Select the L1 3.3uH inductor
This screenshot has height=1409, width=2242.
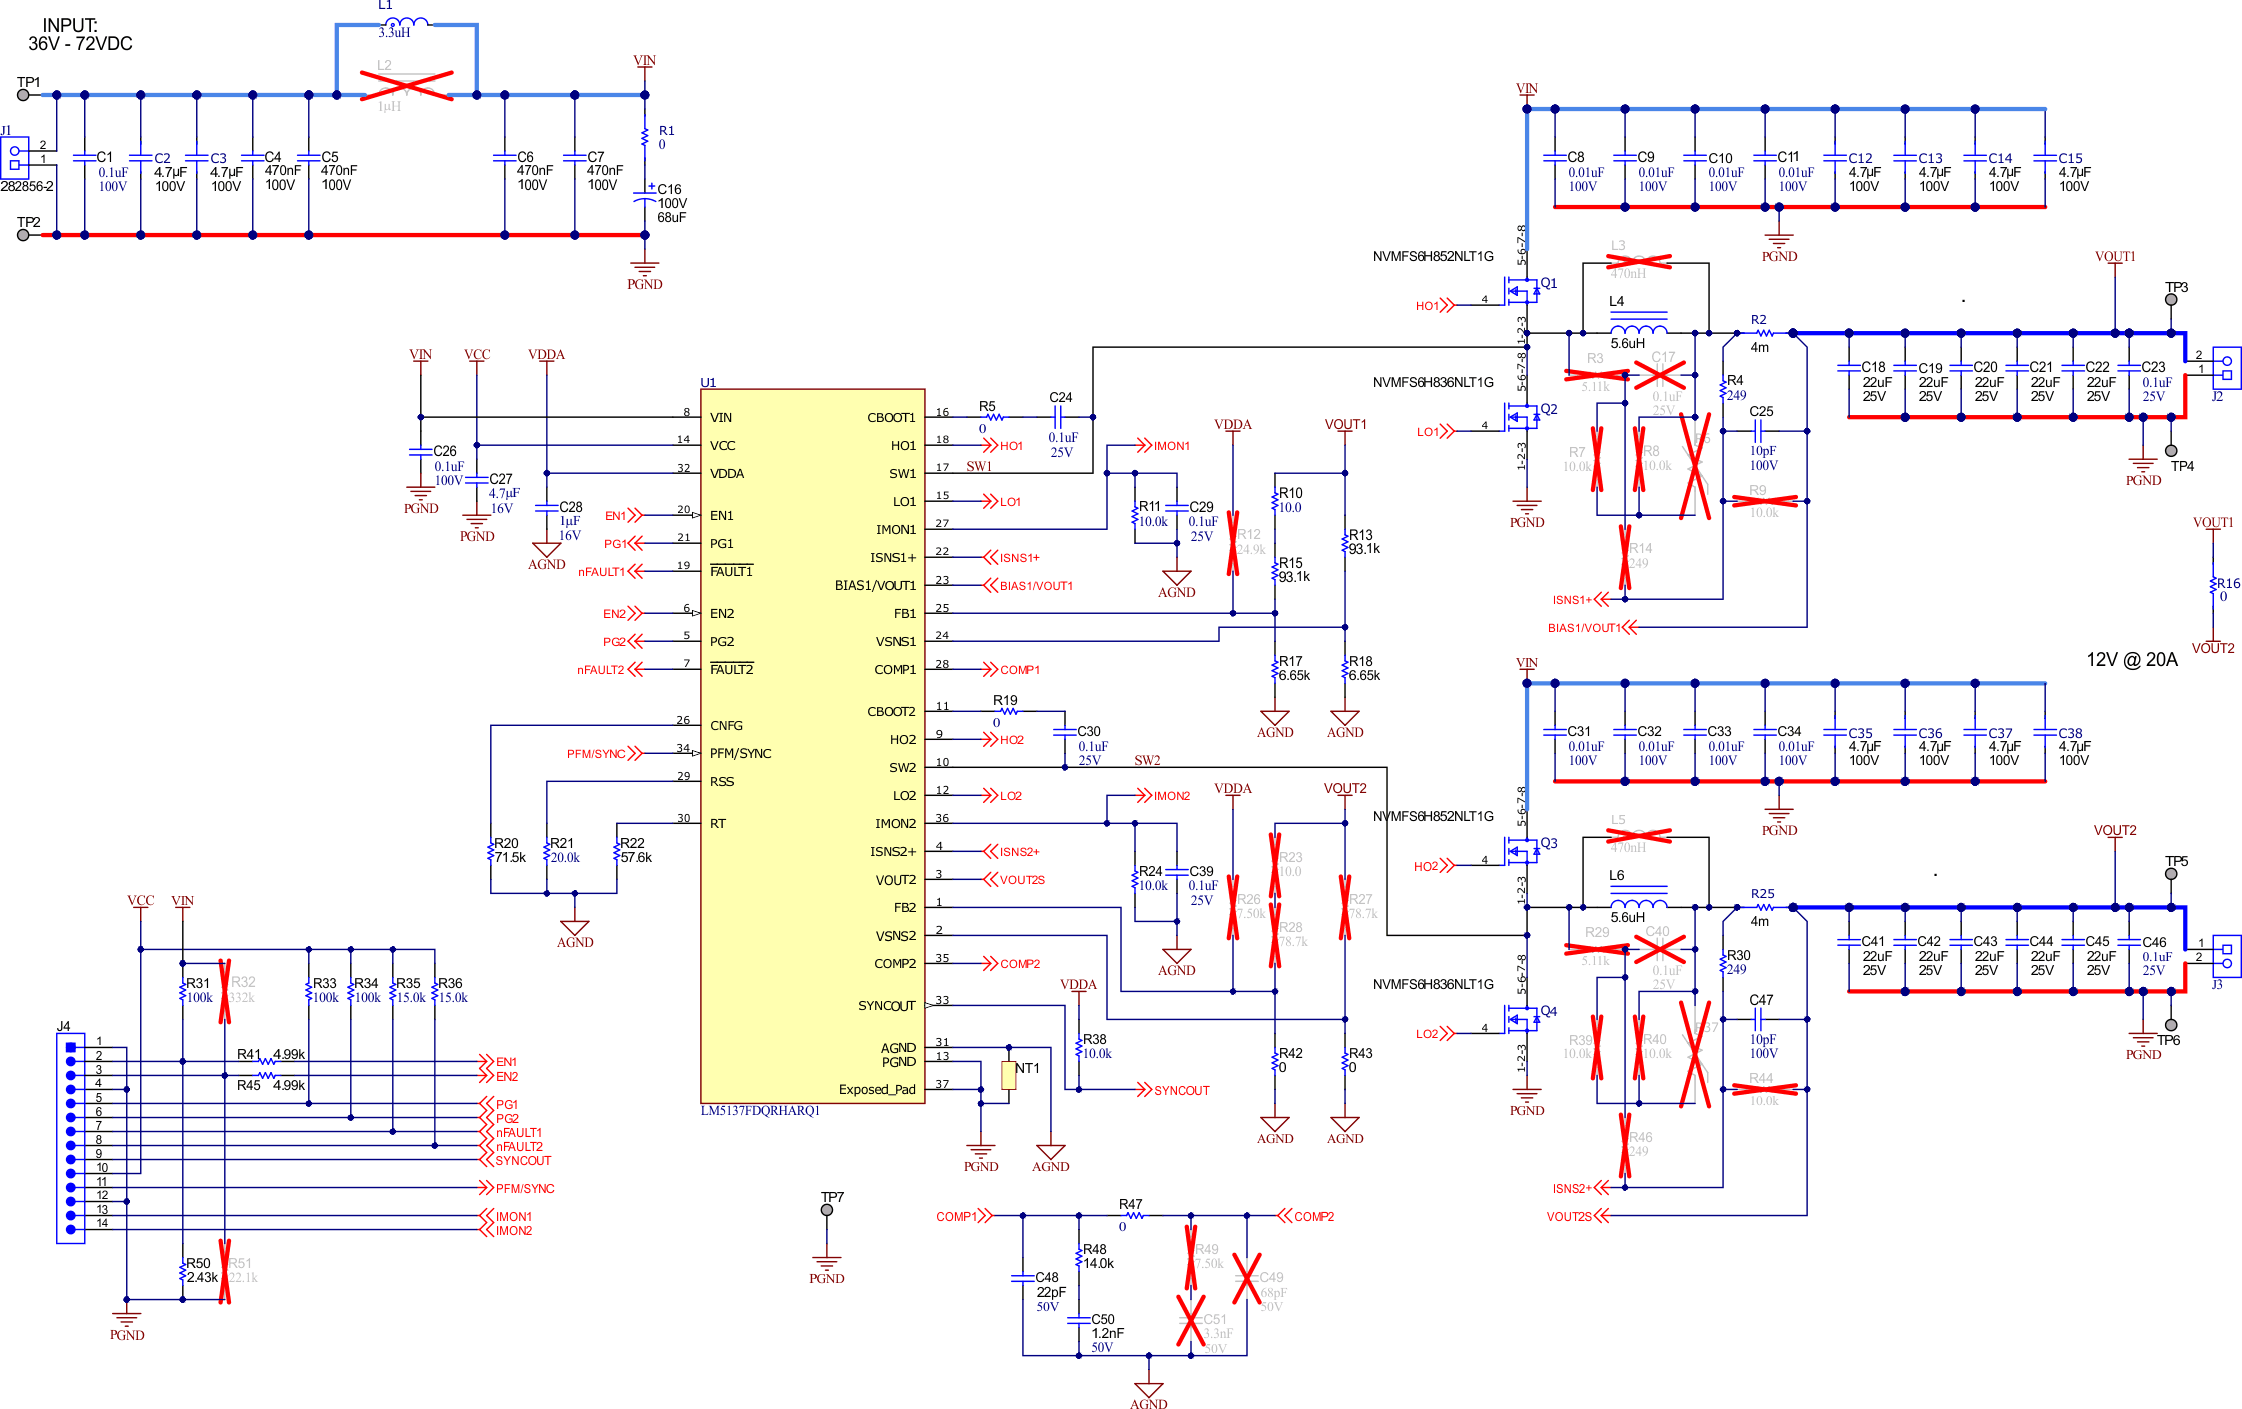407,22
